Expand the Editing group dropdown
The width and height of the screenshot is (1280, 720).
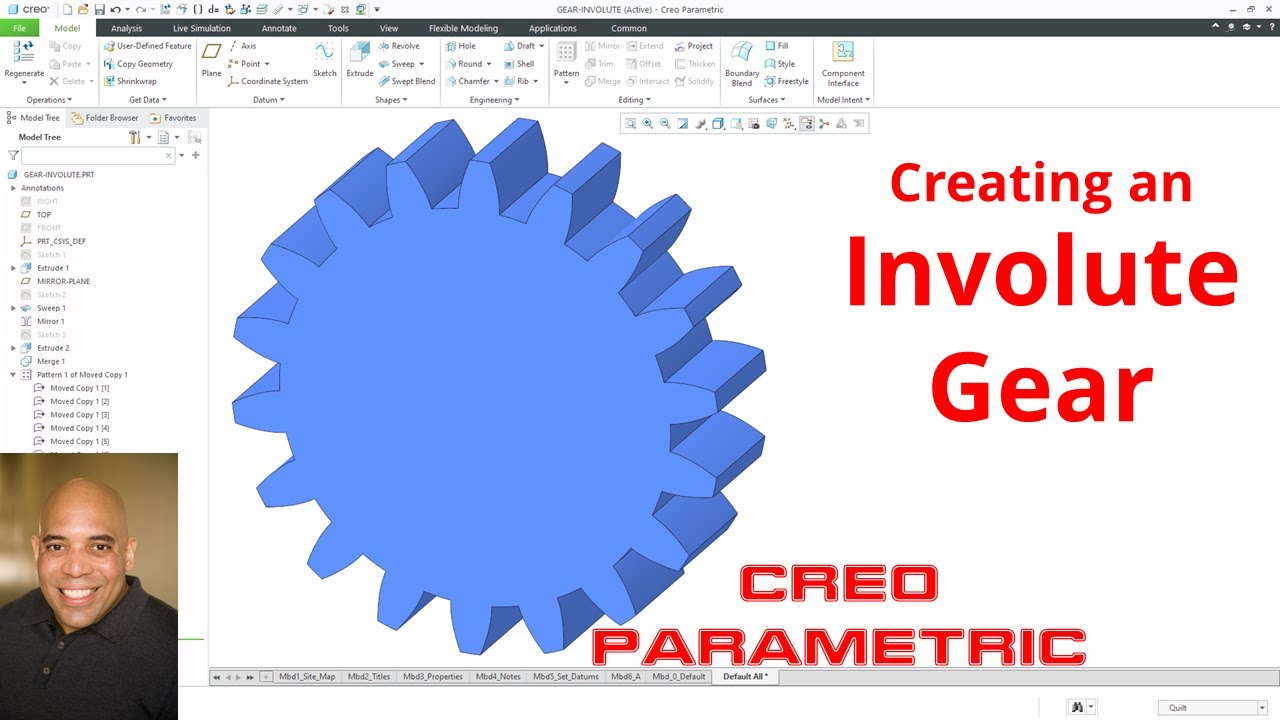pos(634,100)
